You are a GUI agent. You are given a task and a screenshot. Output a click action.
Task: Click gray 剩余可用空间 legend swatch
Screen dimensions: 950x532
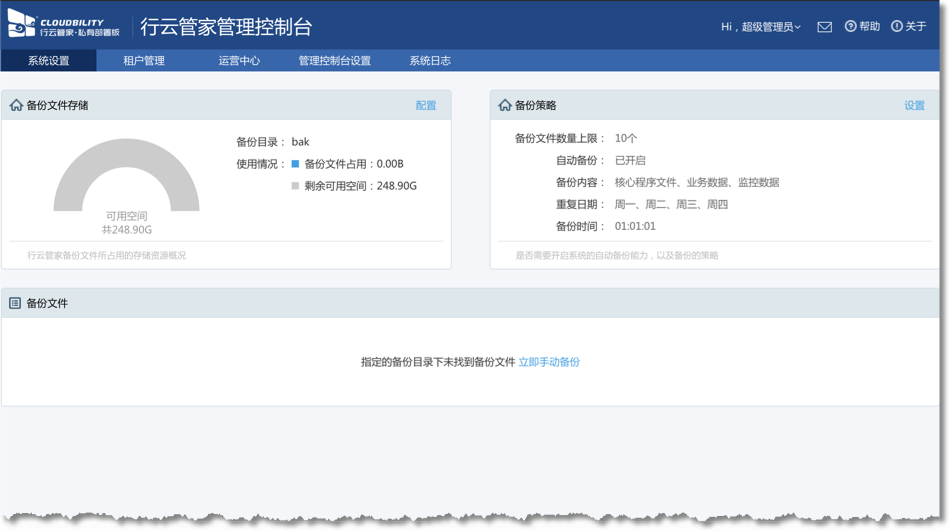click(295, 186)
